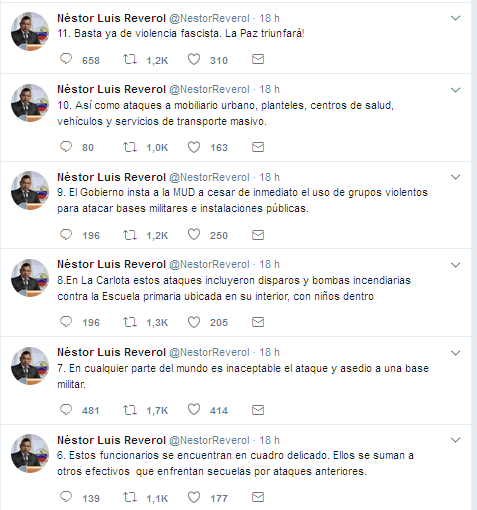Open the 18 h timestamp on tweet 9

[x=269, y=177]
